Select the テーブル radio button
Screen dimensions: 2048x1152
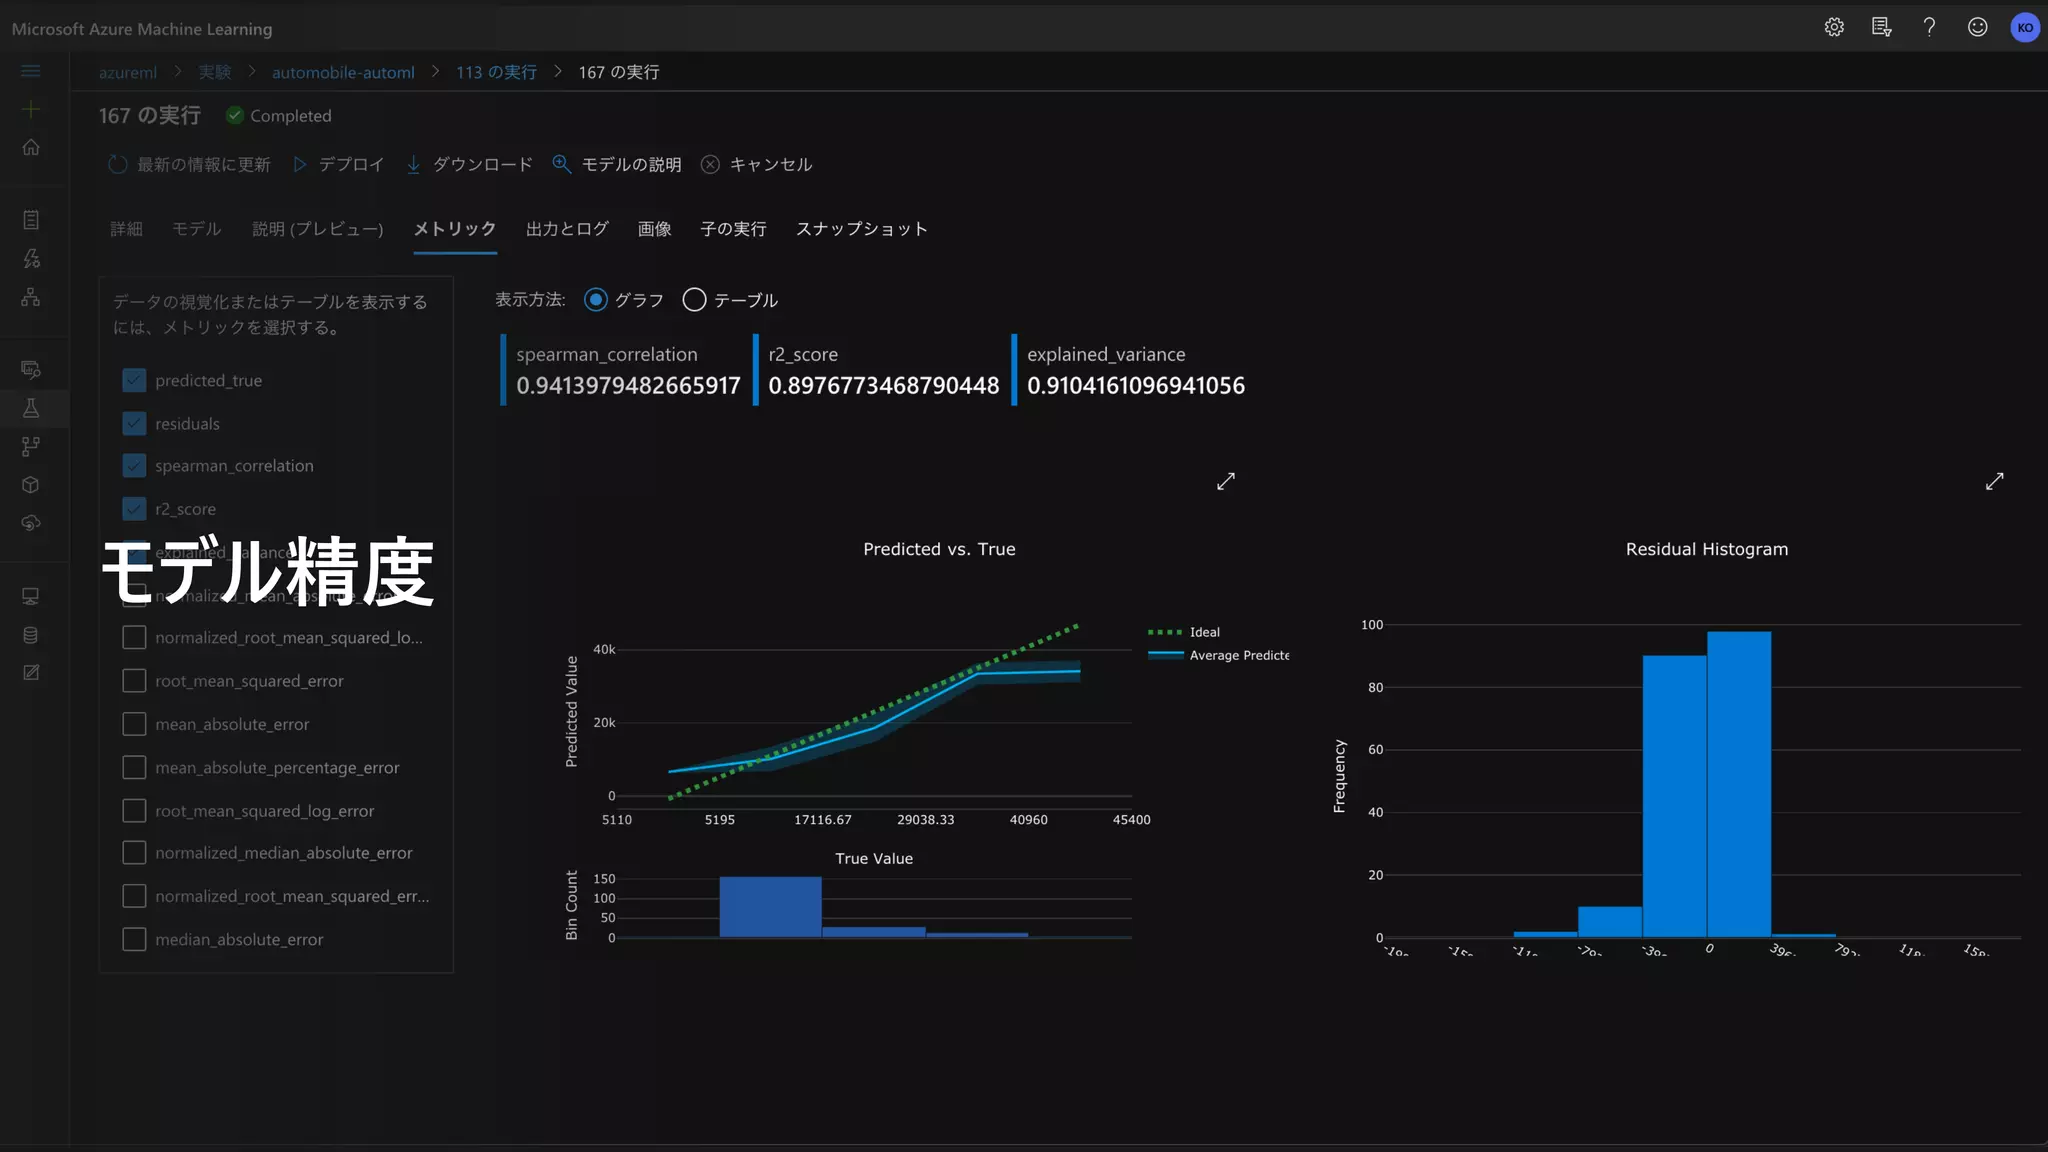694,300
